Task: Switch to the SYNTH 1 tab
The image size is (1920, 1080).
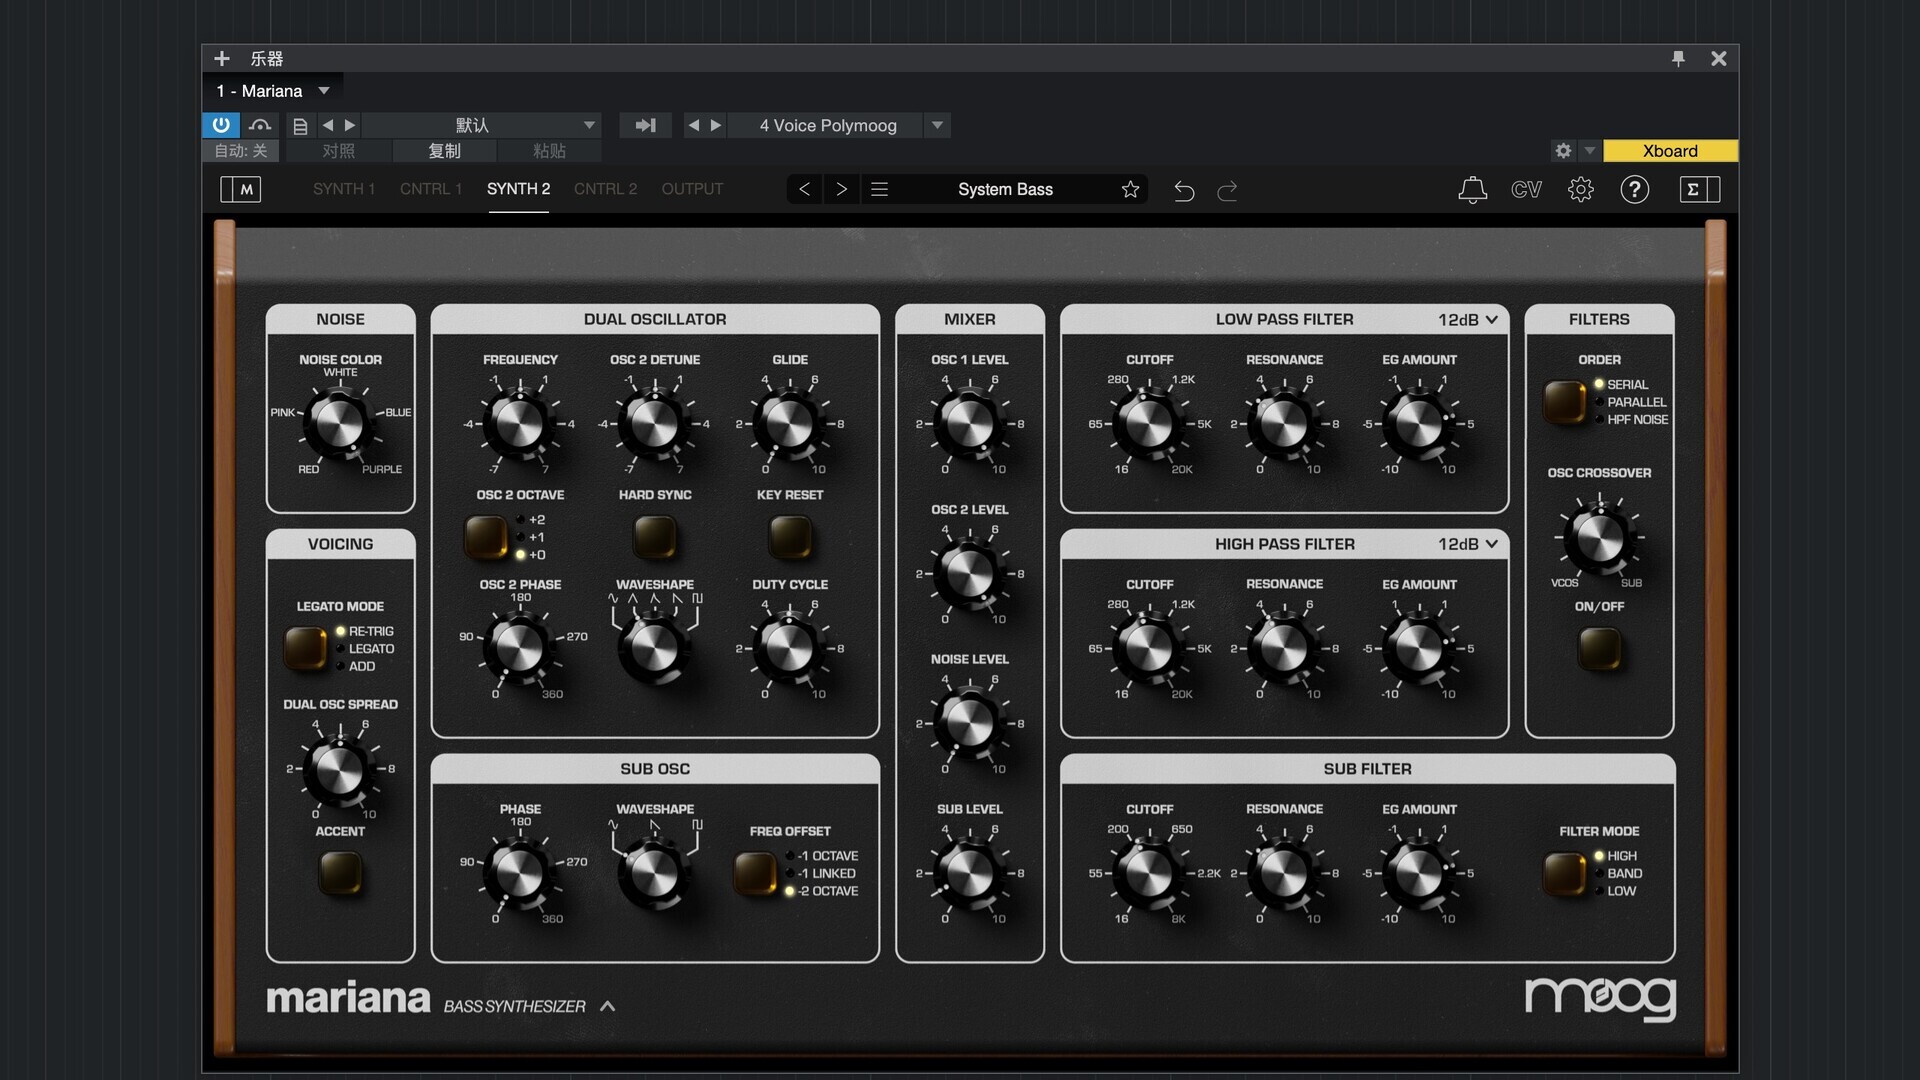Action: click(x=343, y=189)
